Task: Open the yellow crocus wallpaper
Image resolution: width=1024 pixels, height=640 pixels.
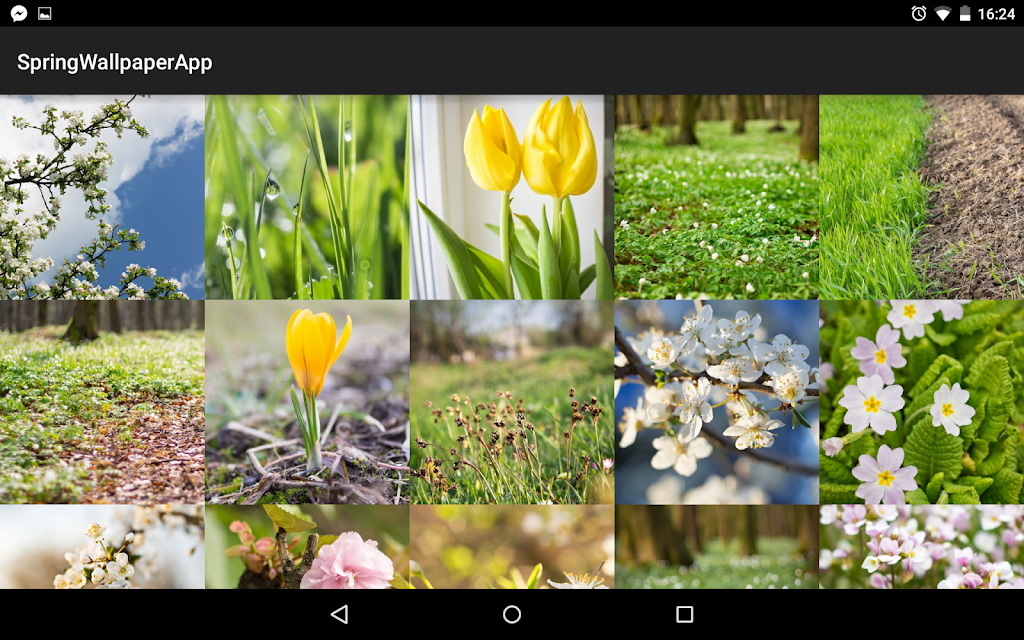Action: tap(307, 402)
